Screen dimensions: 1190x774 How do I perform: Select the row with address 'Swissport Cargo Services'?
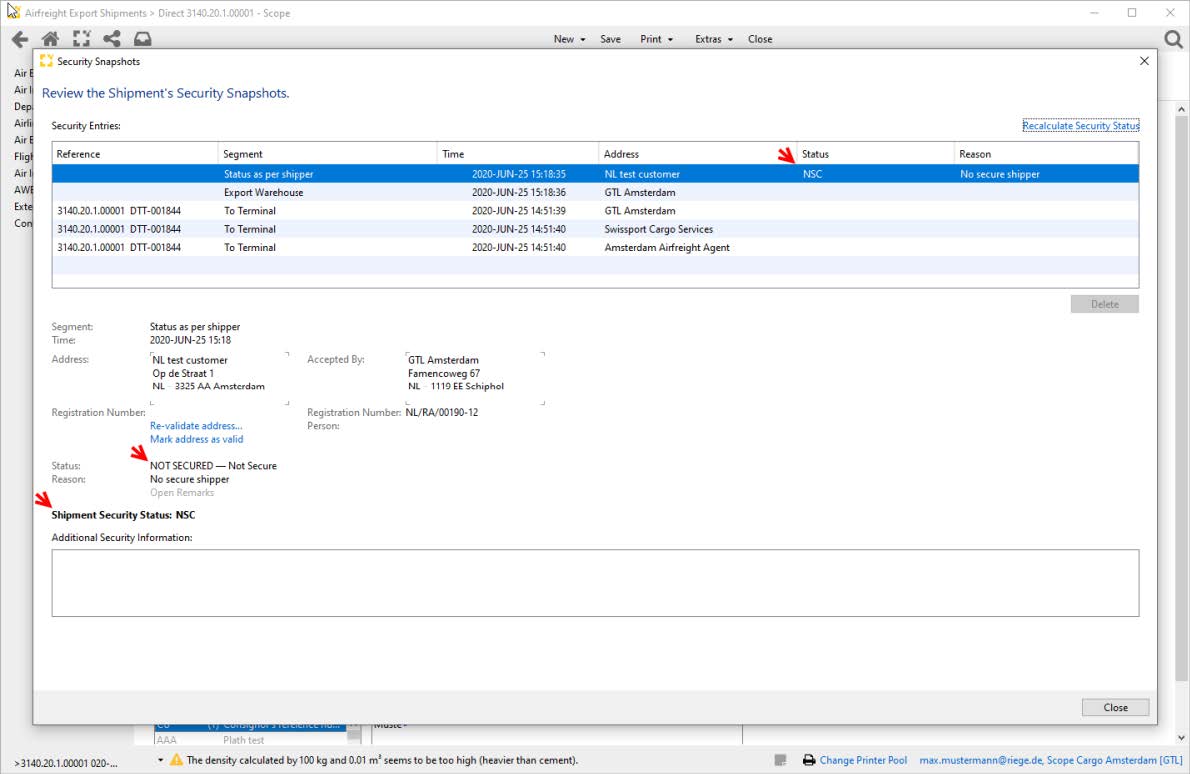click(x=595, y=228)
